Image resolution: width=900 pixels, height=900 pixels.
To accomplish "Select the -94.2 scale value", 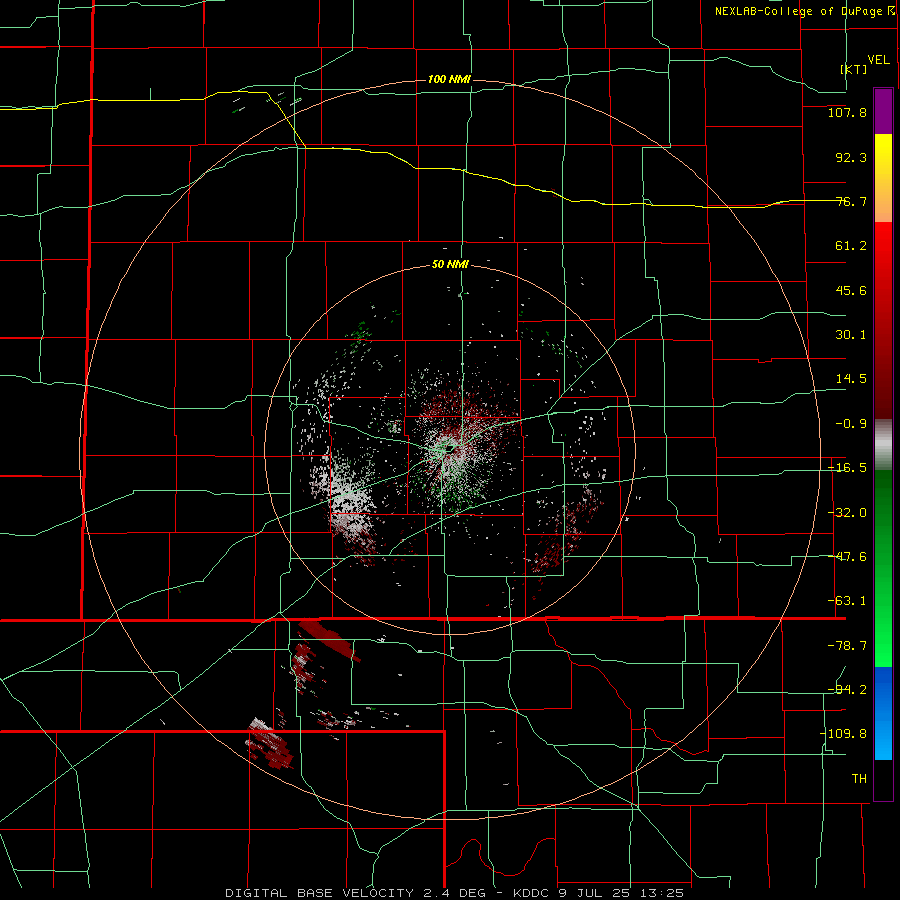I will pyautogui.click(x=847, y=690).
